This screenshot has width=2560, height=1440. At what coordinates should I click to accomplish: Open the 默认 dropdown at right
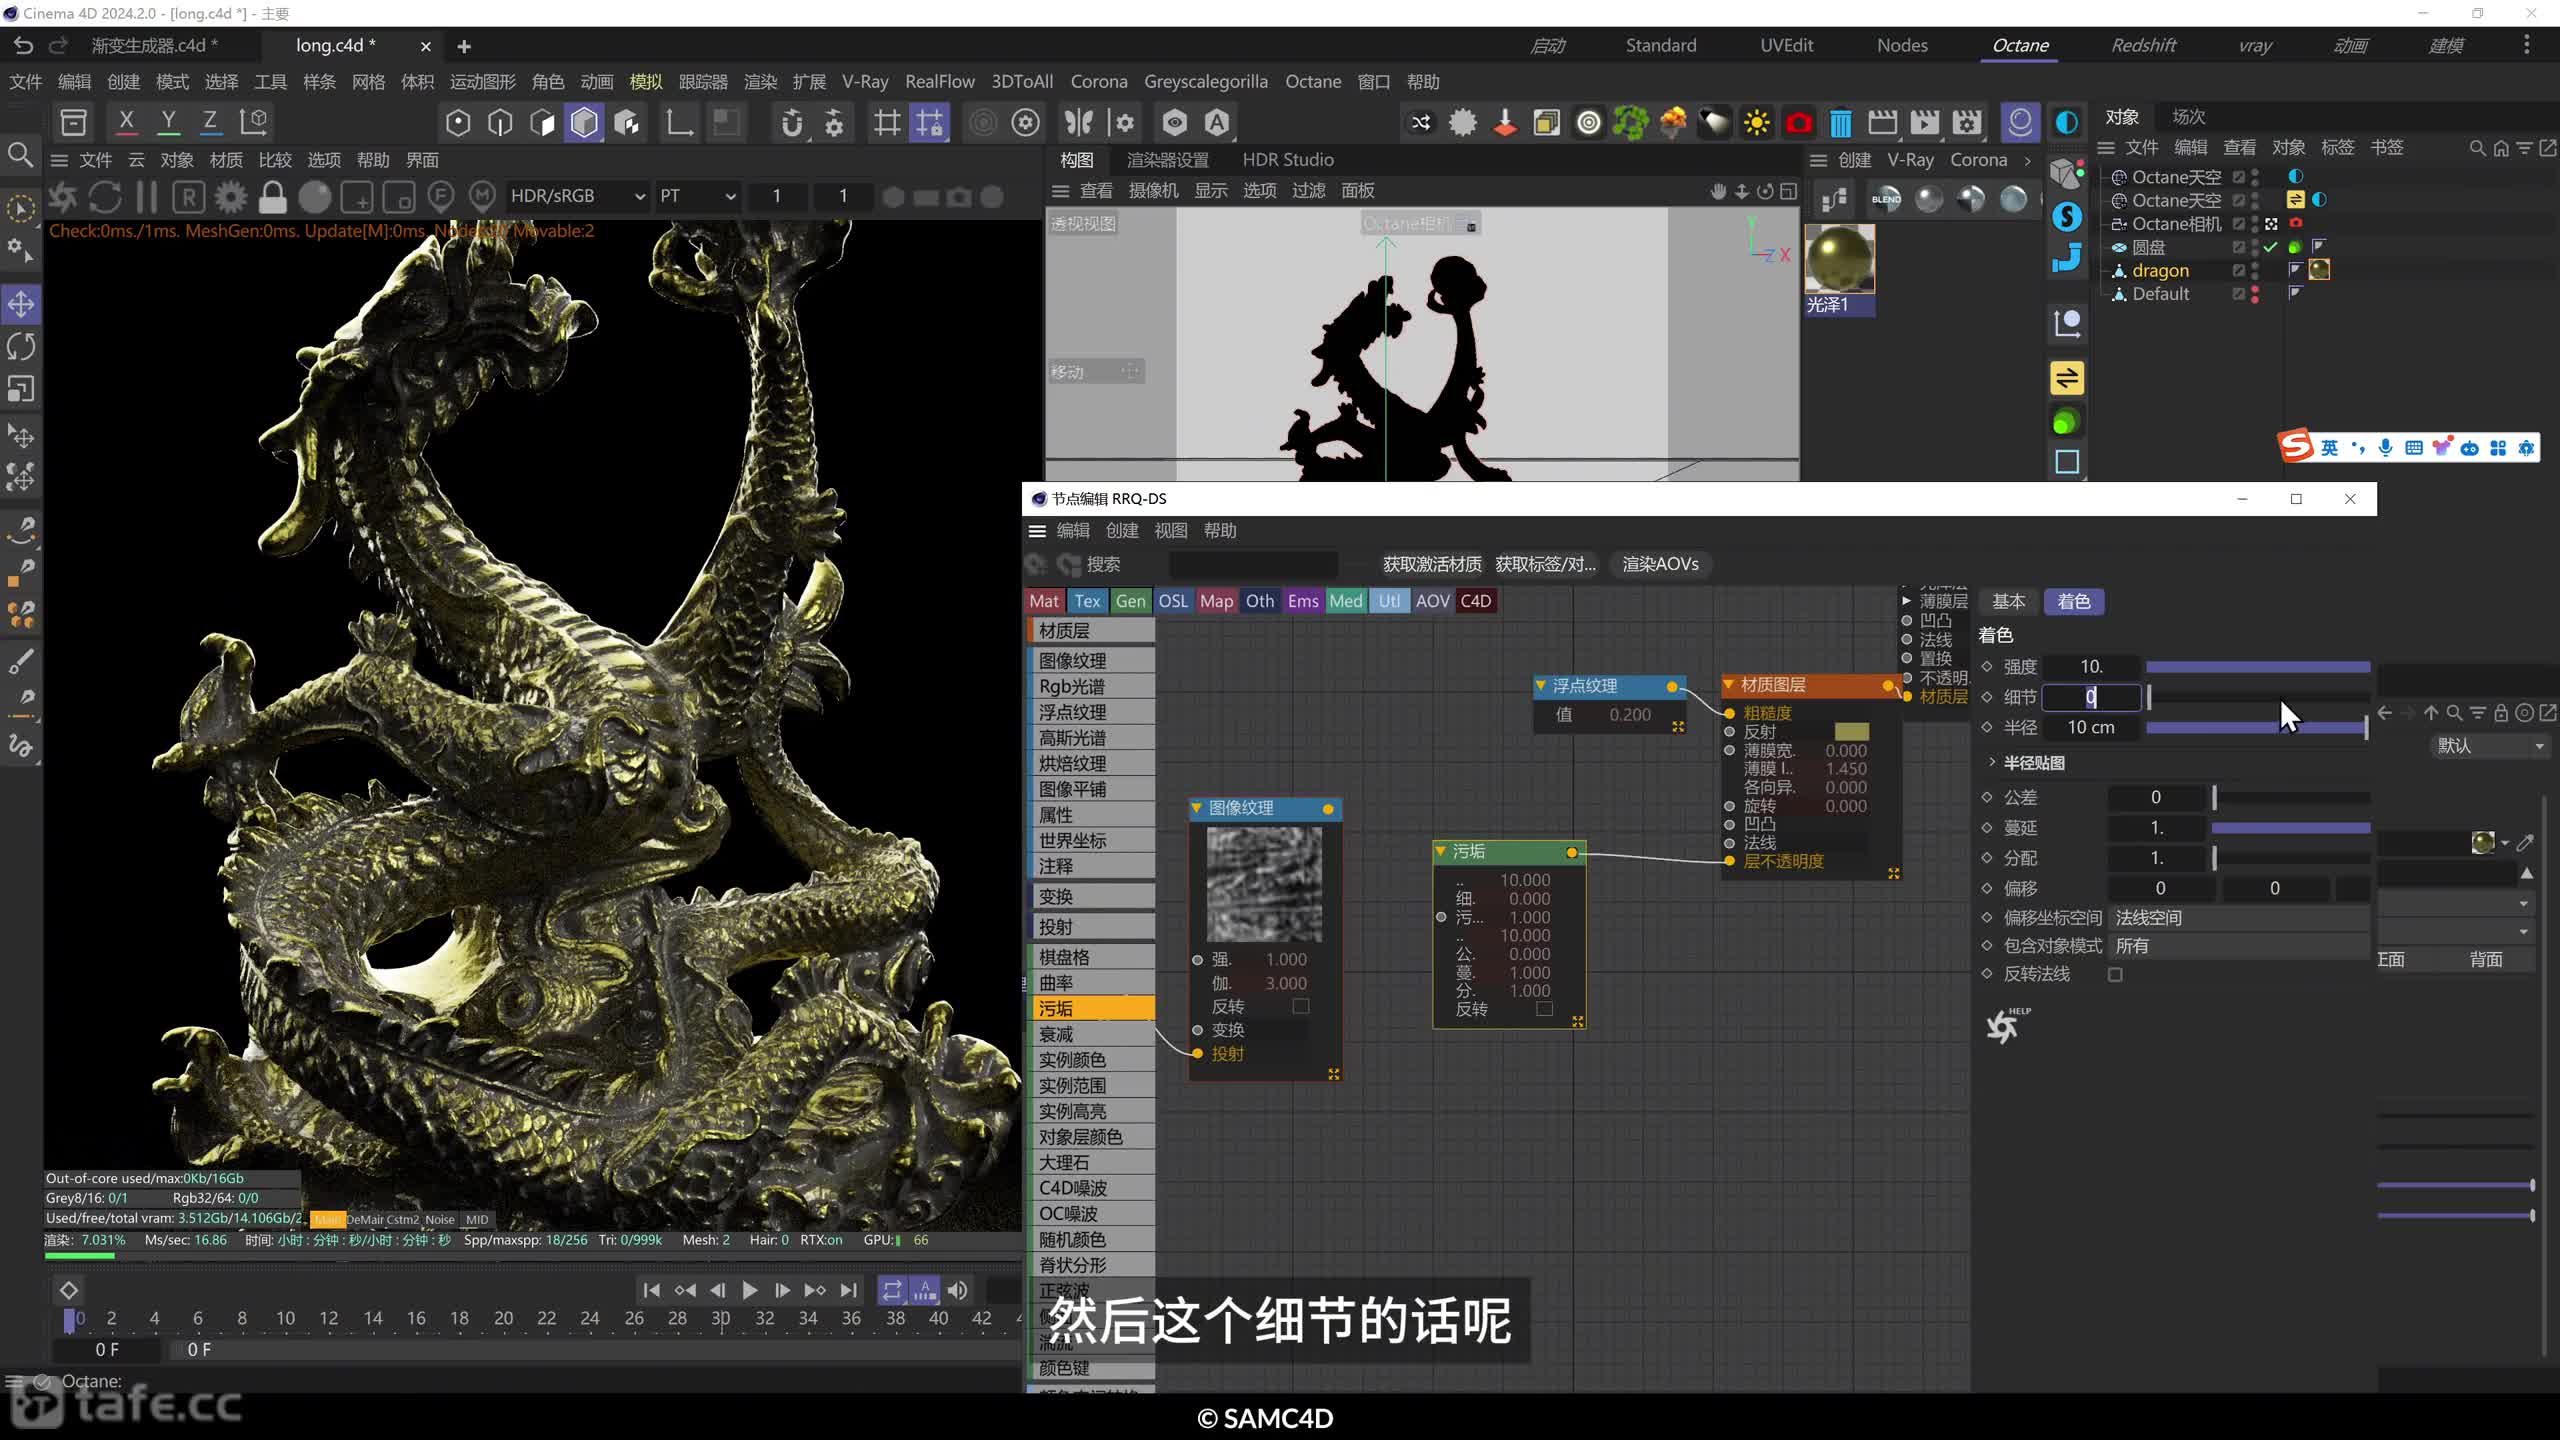(2489, 746)
